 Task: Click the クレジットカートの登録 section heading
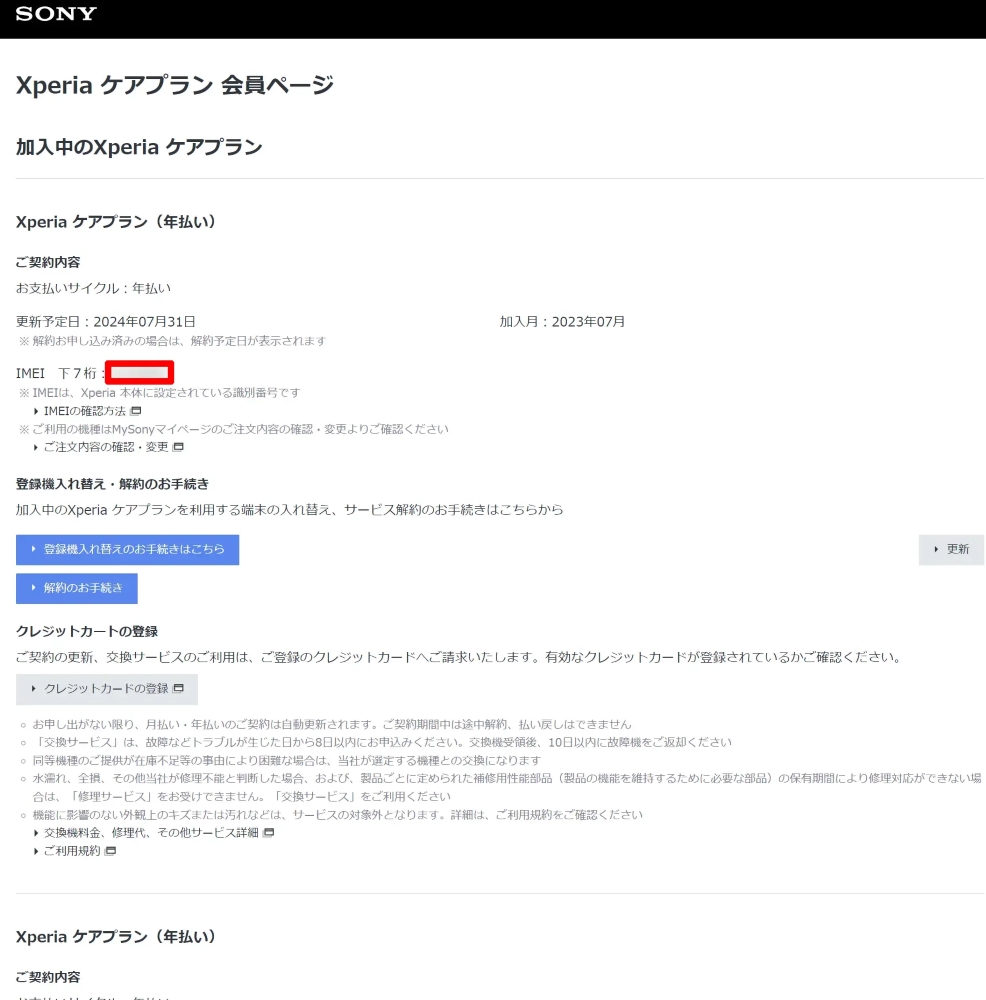click(x=87, y=631)
